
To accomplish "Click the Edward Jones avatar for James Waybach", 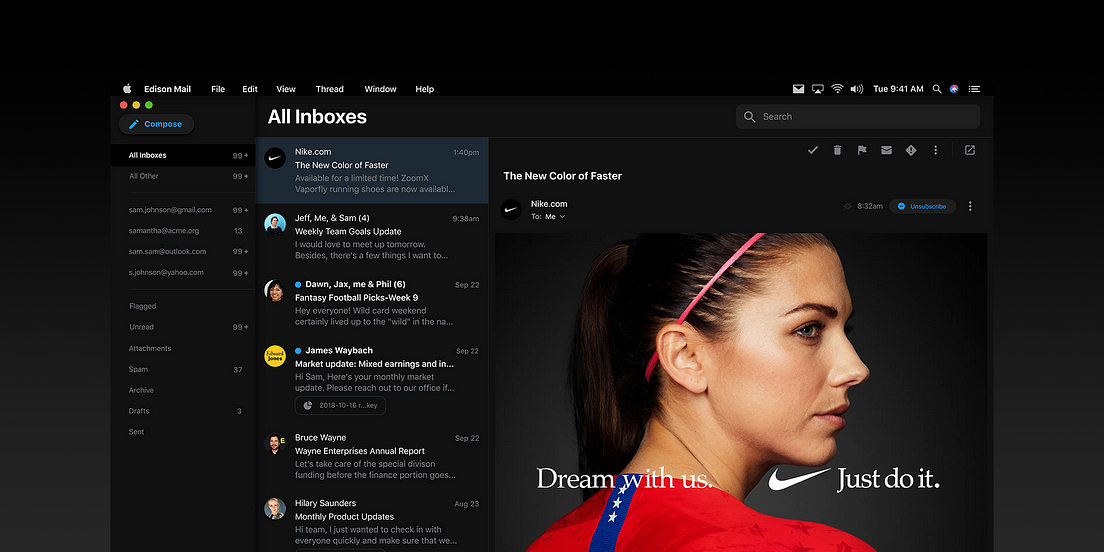I will (x=275, y=356).
